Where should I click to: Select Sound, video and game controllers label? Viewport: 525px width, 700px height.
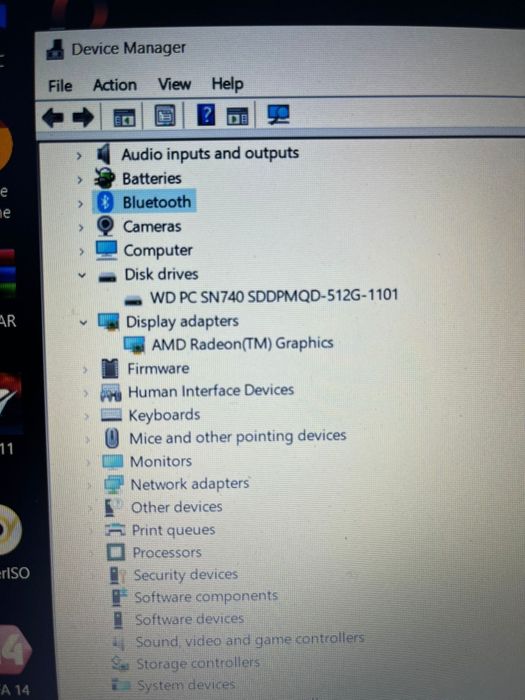(x=250, y=640)
